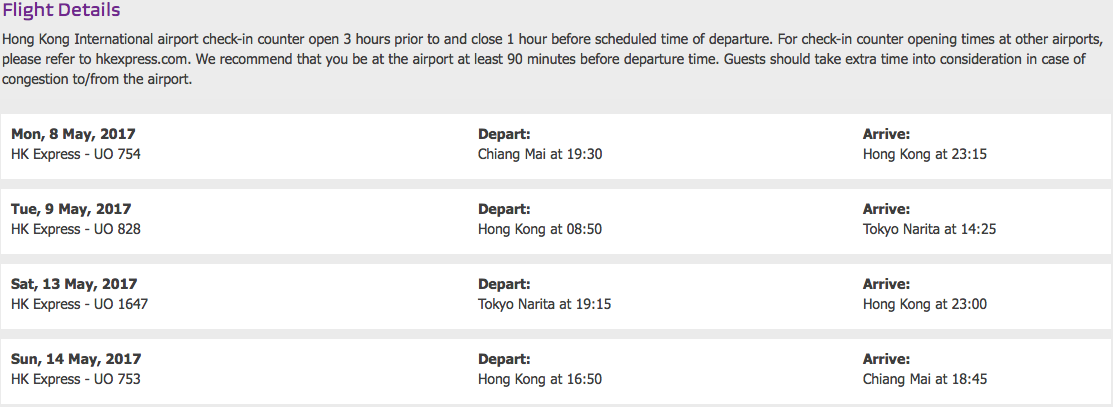
Task: Click arrival Hong Kong at 23:15
Action: coord(925,154)
